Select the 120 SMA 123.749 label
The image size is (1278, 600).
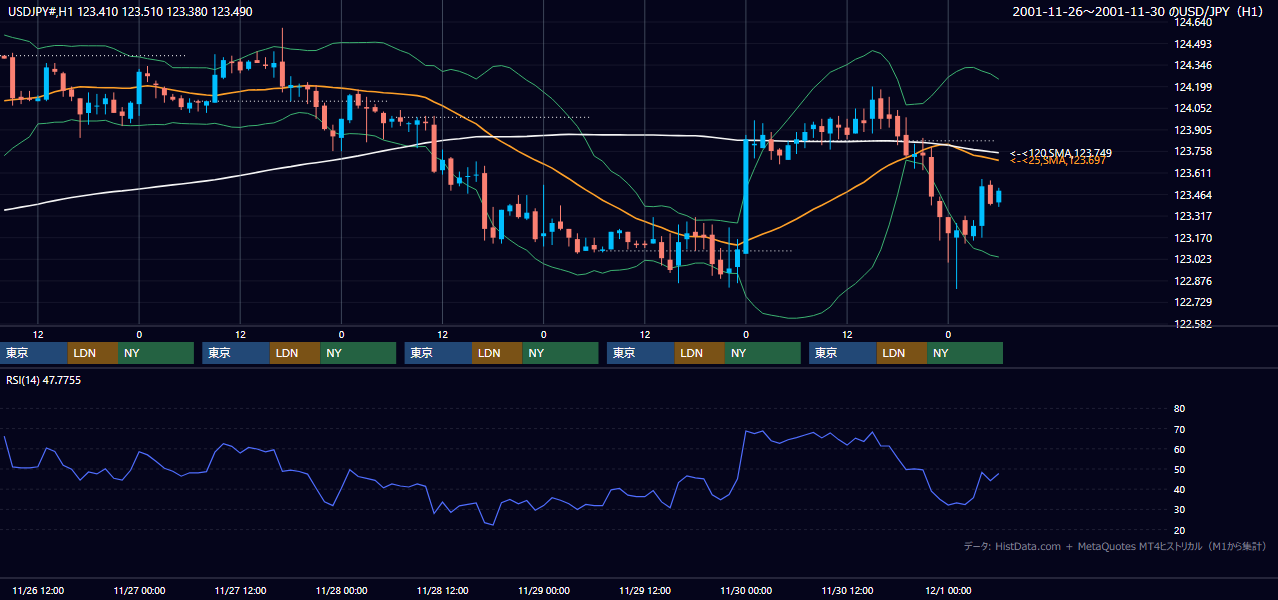tap(1061, 153)
